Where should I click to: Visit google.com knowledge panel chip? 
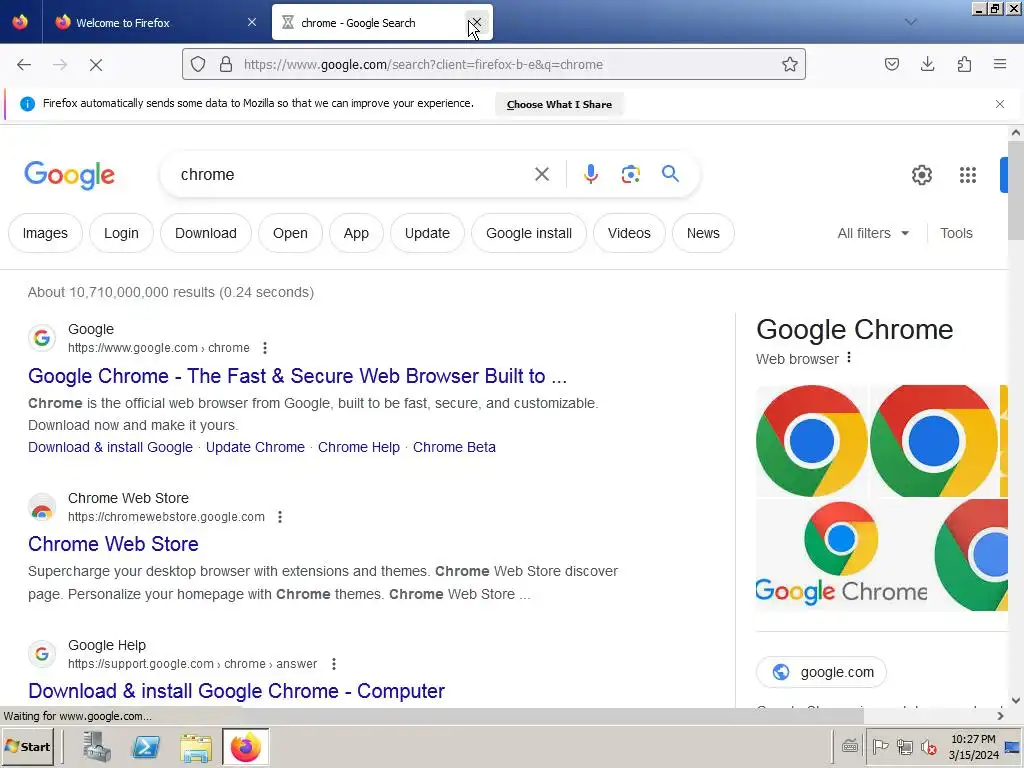click(821, 672)
